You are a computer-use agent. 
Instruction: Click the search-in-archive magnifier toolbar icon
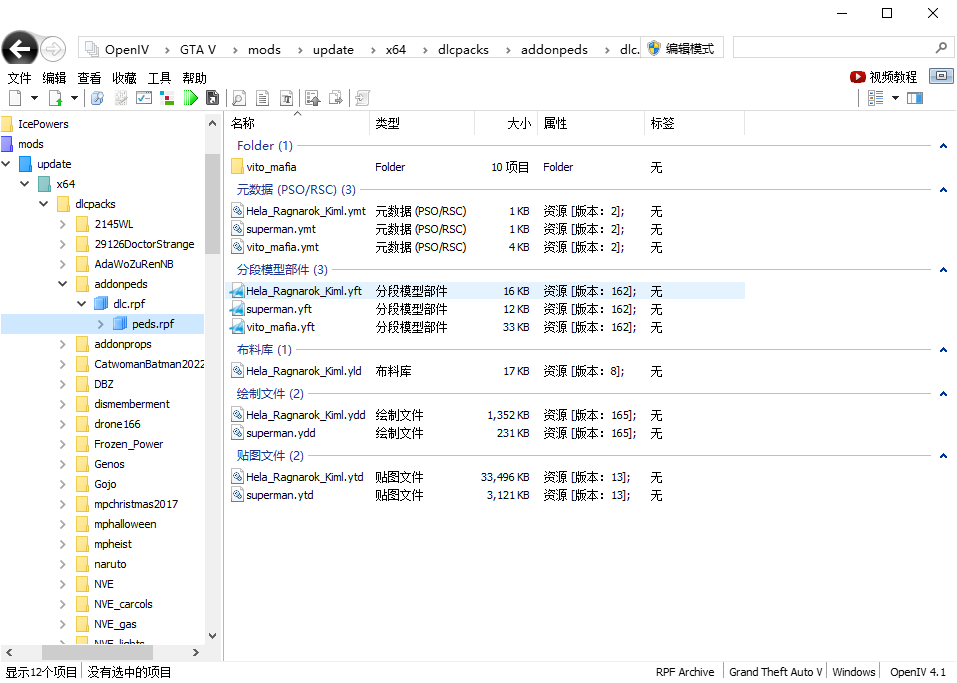97,98
